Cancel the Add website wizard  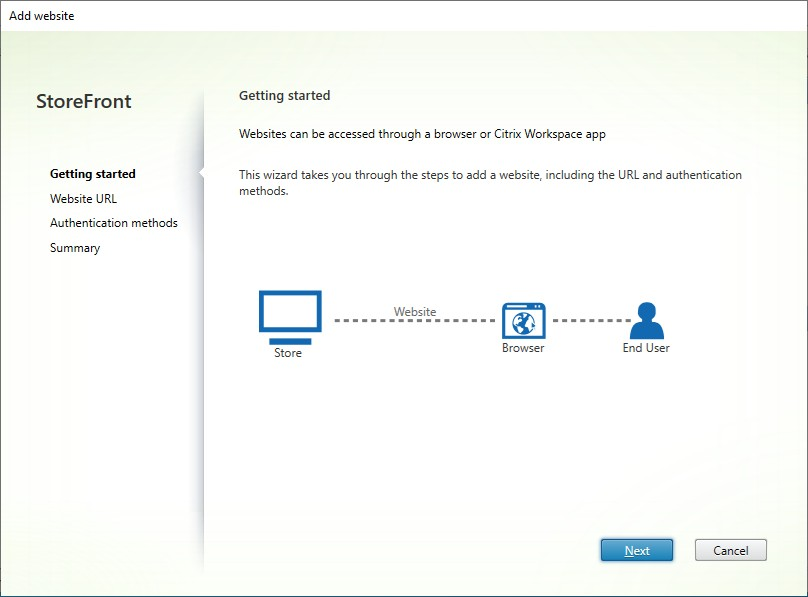[x=731, y=550]
